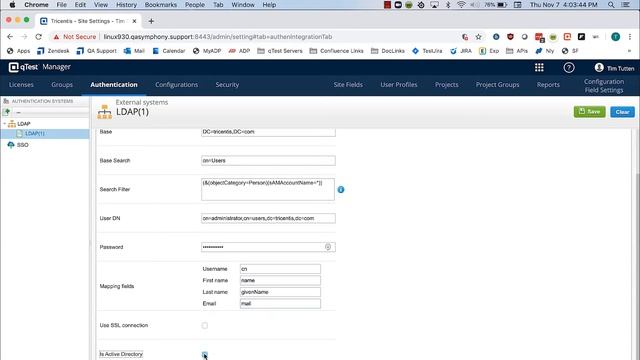Screen dimensions: 640x360
Task: Click the Wi-Fi icon in menu bar
Action: (x=461, y=5)
